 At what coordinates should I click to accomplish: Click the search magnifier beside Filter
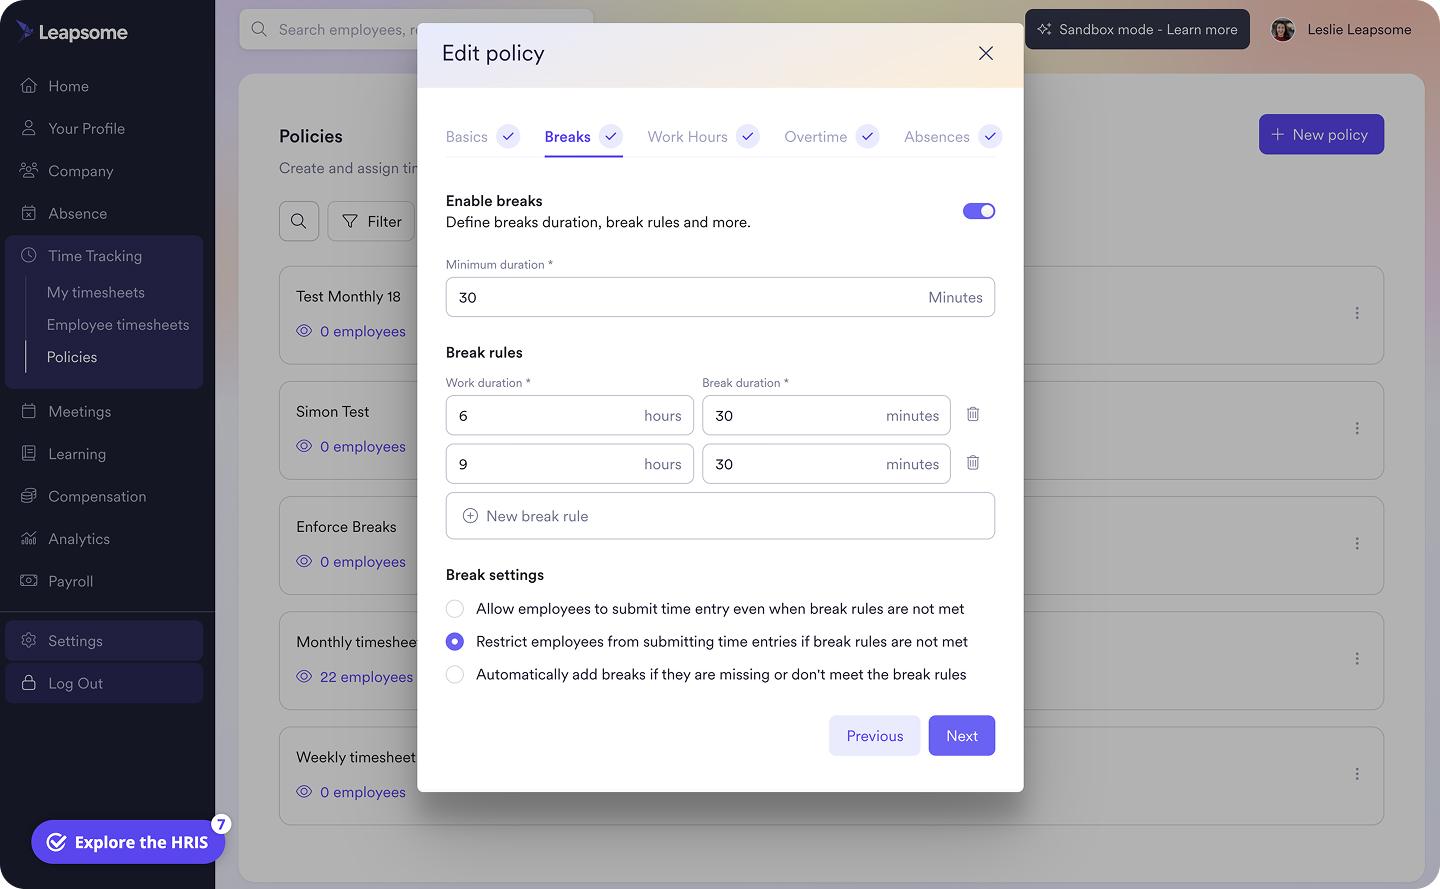click(298, 221)
